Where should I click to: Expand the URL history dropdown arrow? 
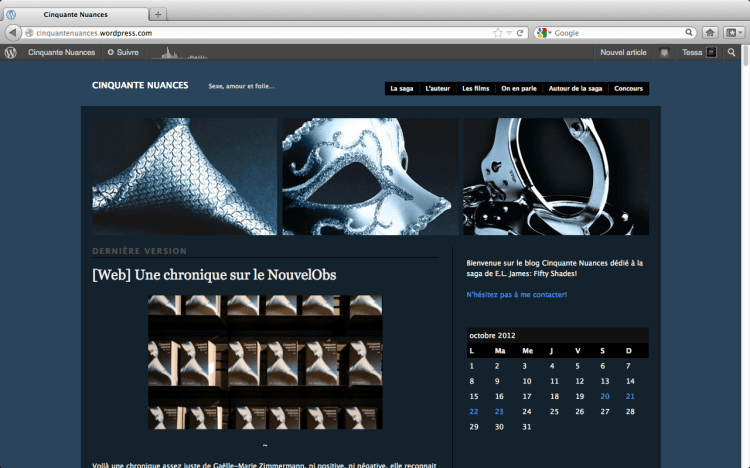(509, 33)
